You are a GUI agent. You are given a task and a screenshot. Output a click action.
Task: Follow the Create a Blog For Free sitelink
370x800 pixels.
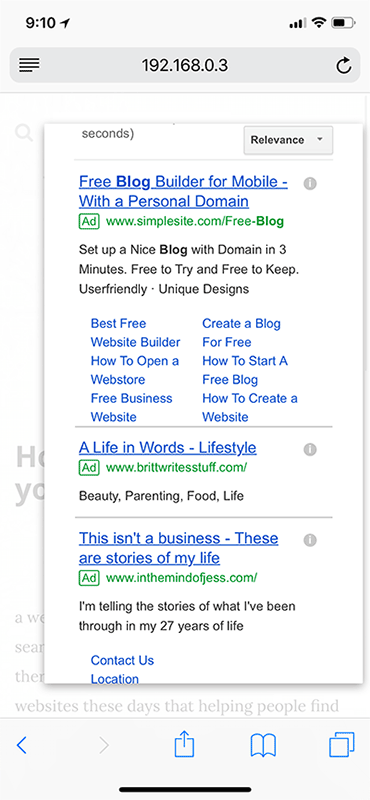241,333
